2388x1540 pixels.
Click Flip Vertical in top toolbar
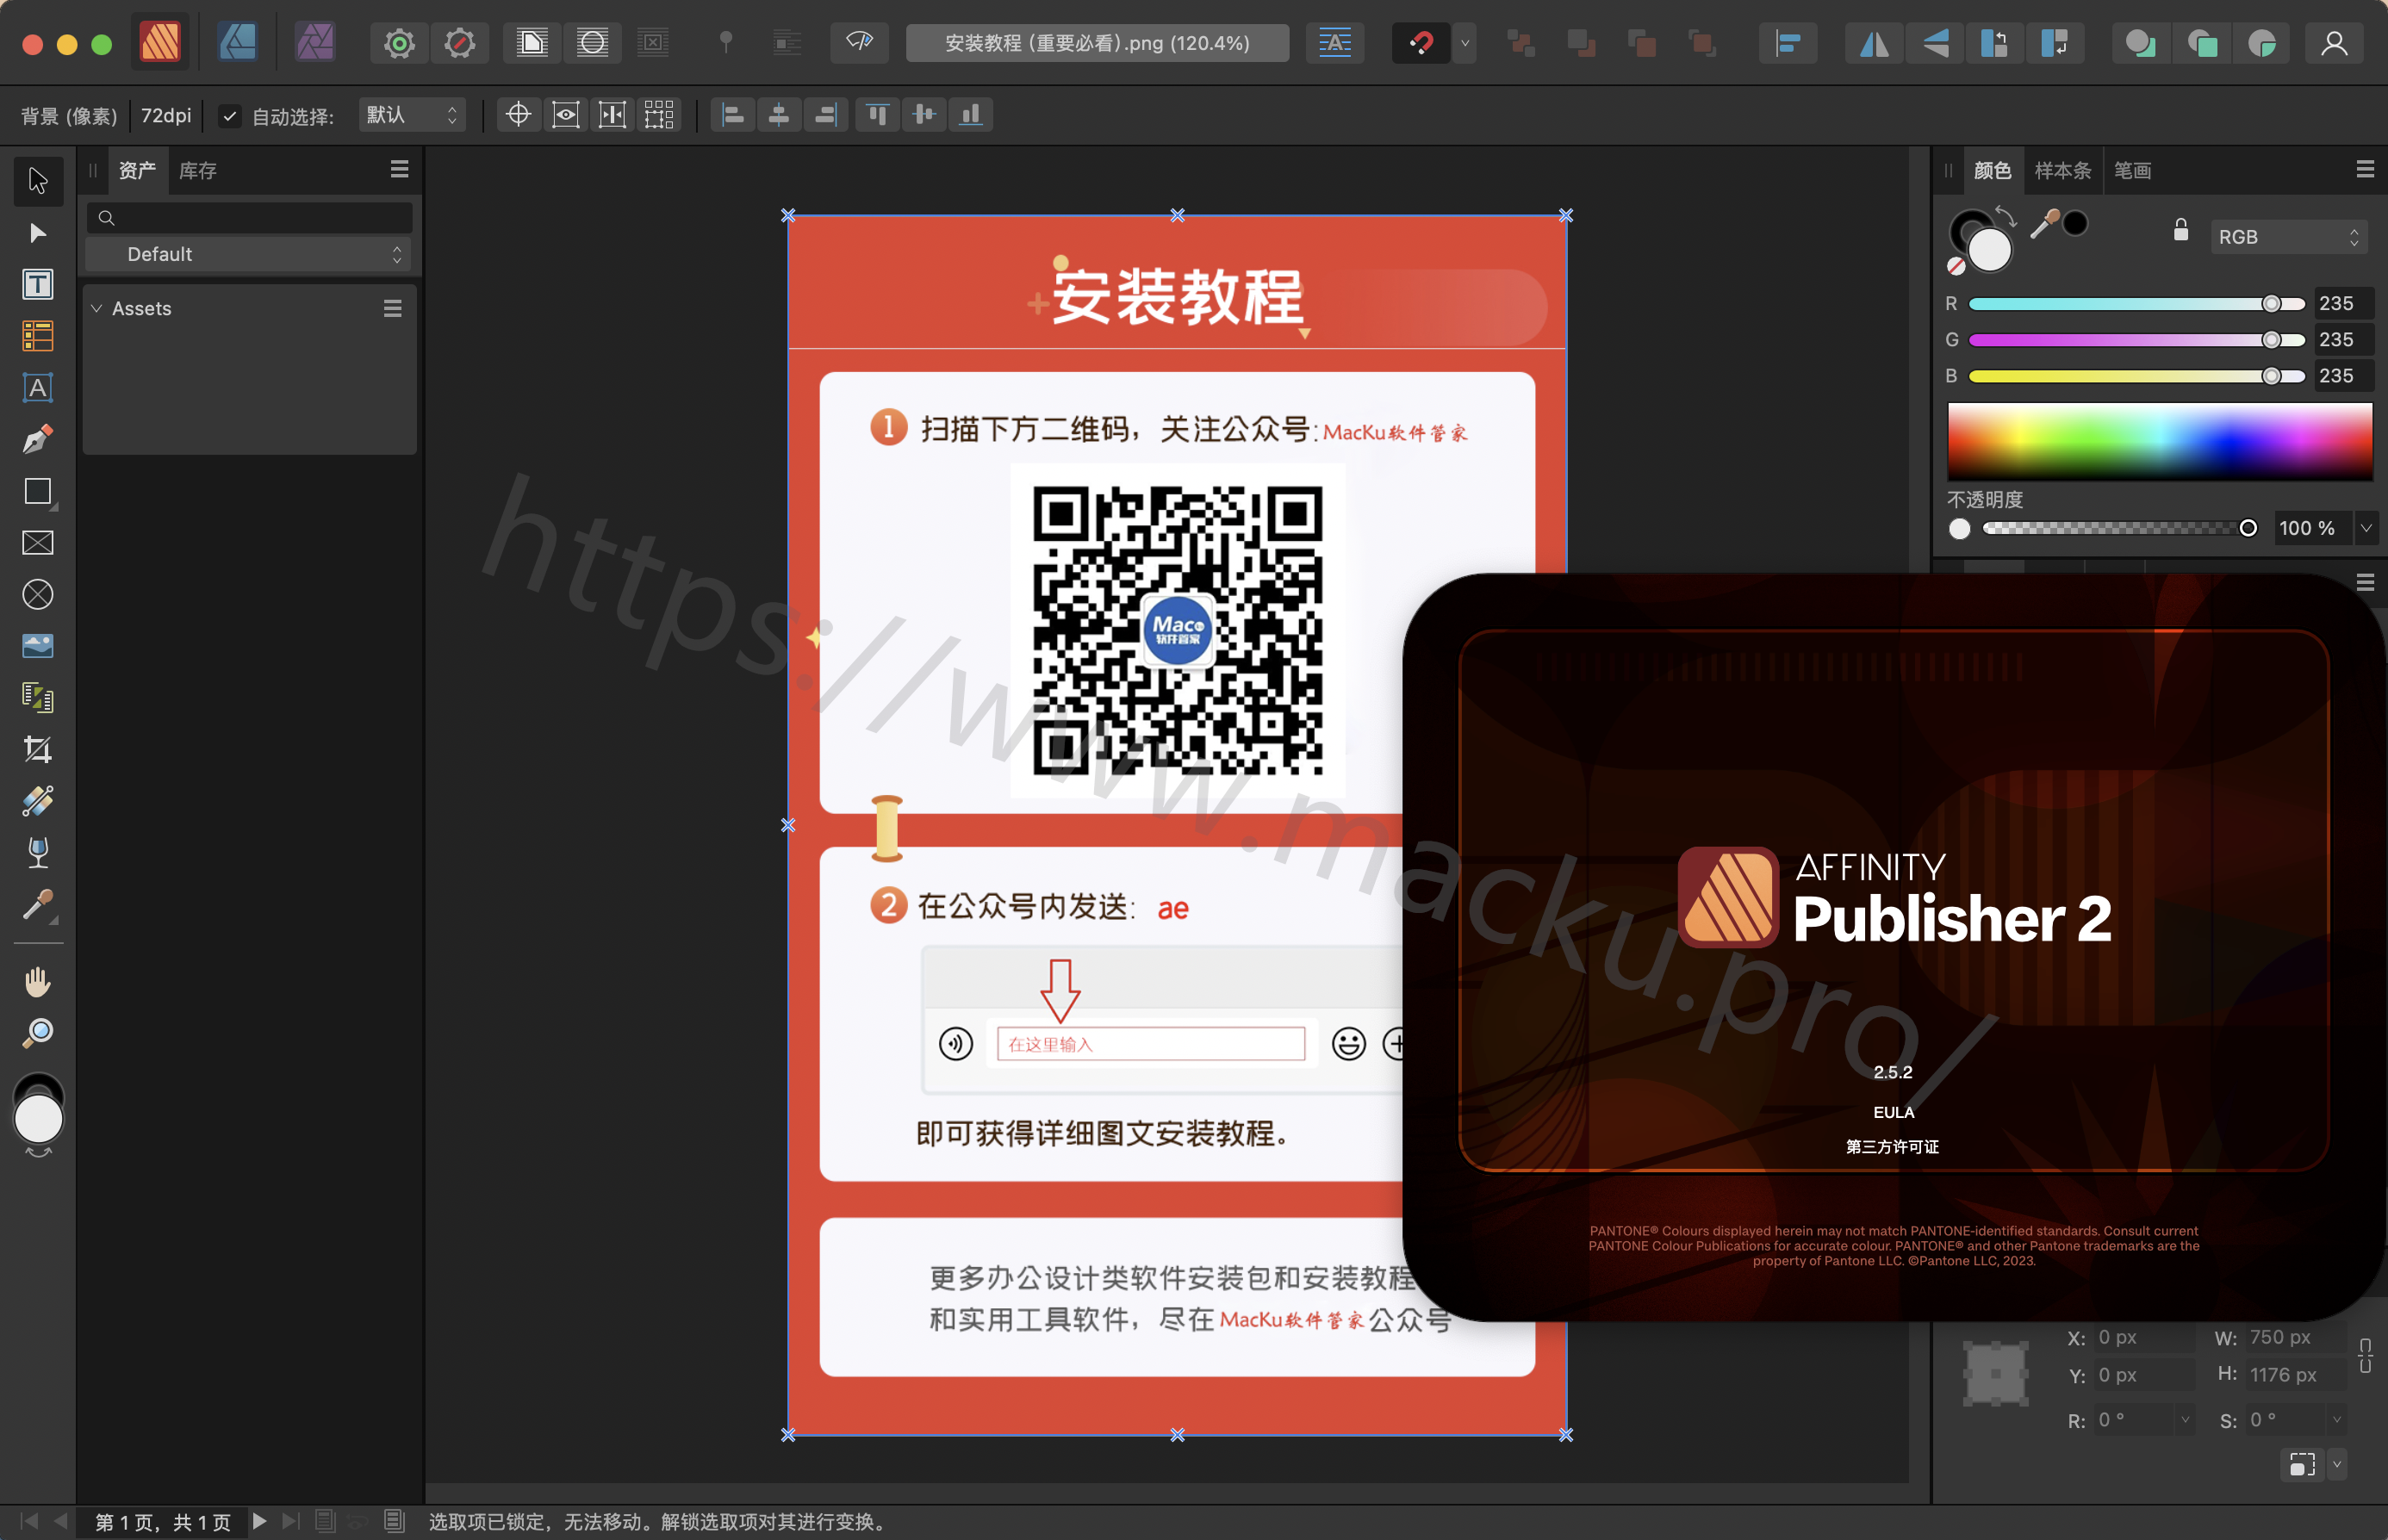[1935, 43]
